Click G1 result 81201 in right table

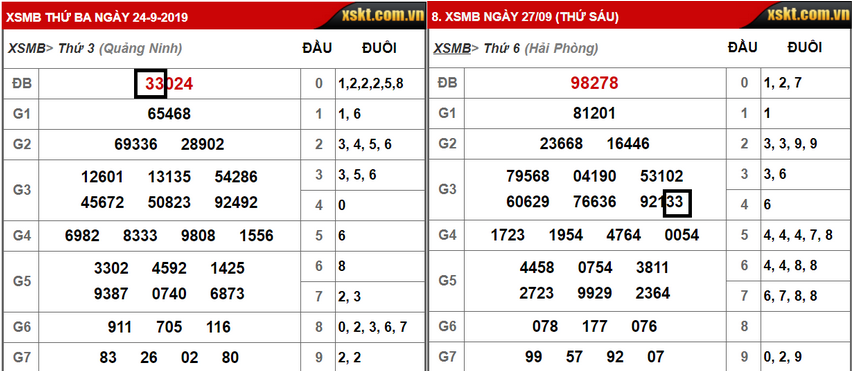tap(594, 113)
